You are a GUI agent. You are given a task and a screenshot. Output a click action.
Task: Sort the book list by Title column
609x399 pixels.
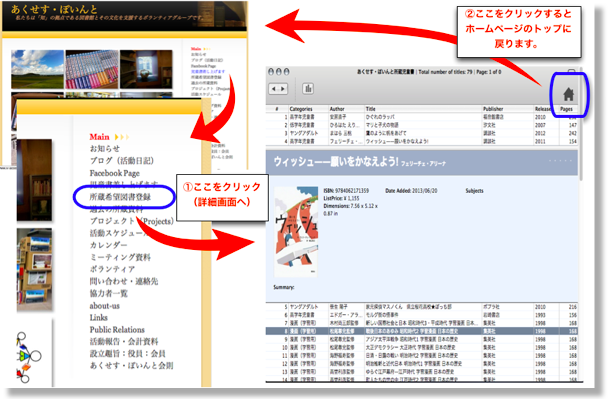click(371, 109)
